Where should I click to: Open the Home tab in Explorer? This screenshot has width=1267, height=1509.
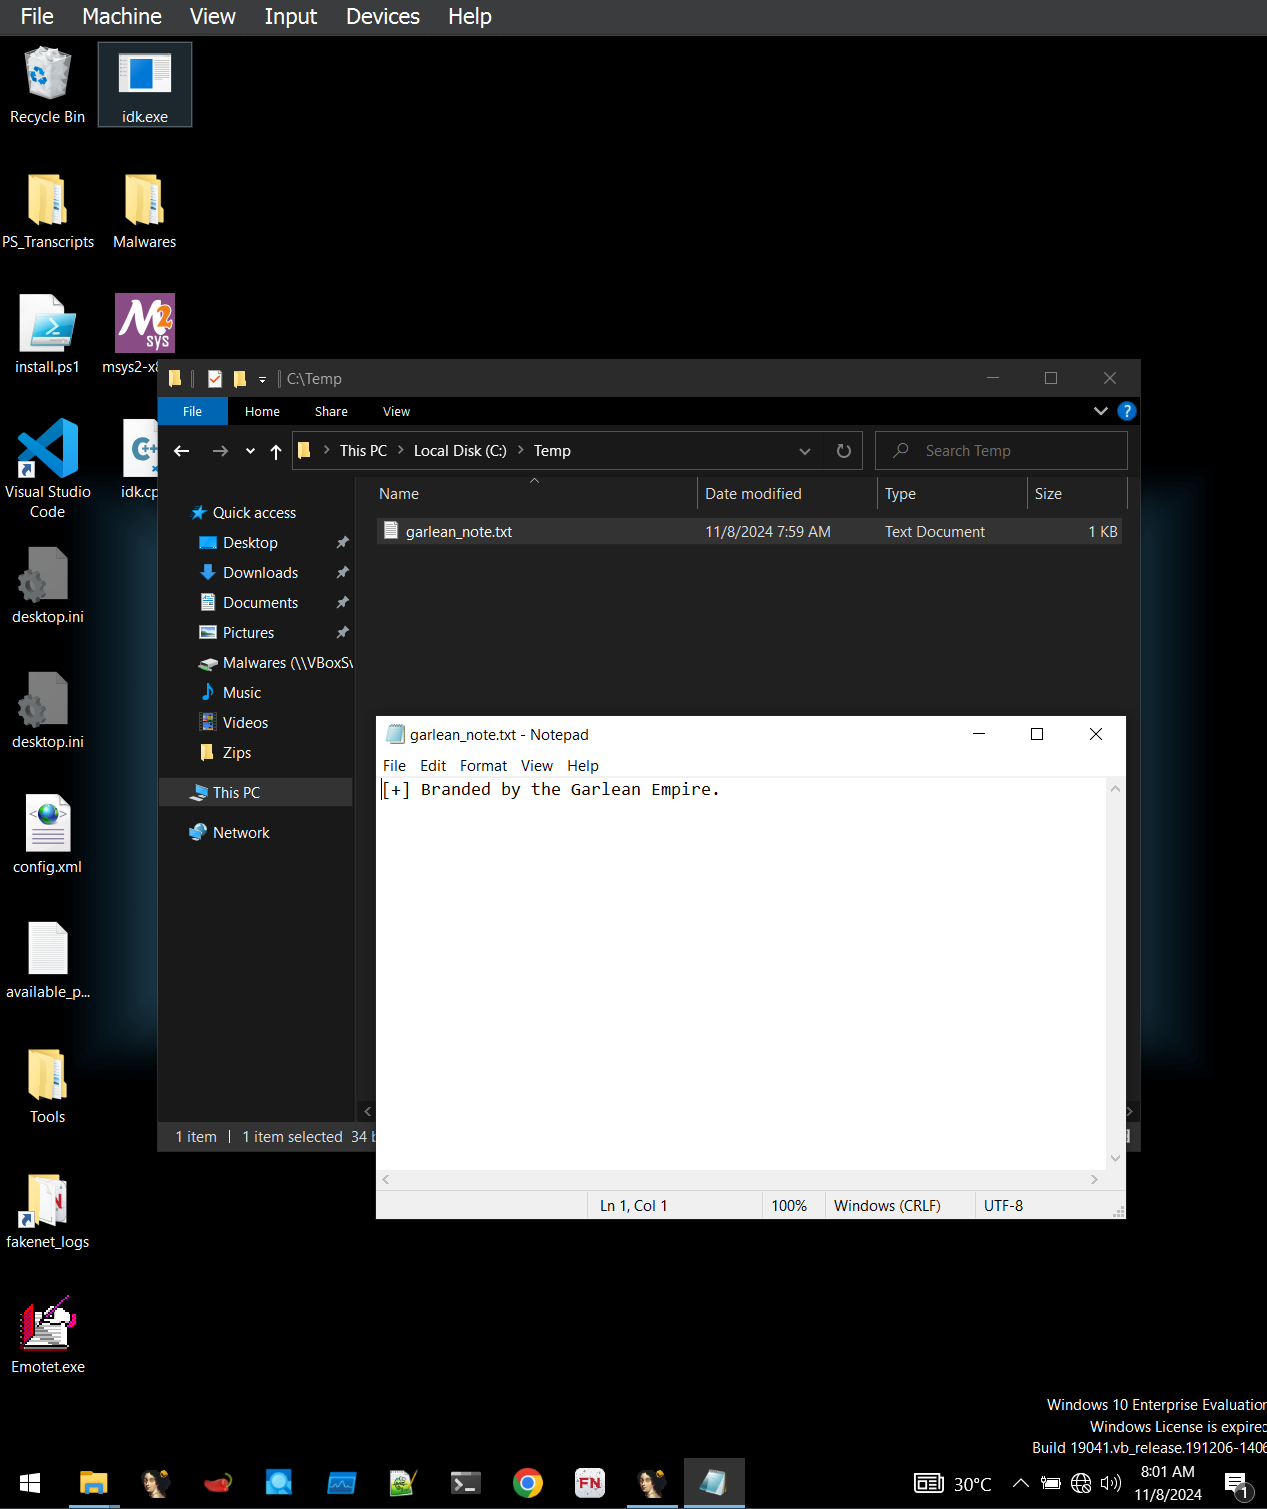click(x=262, y=411)
